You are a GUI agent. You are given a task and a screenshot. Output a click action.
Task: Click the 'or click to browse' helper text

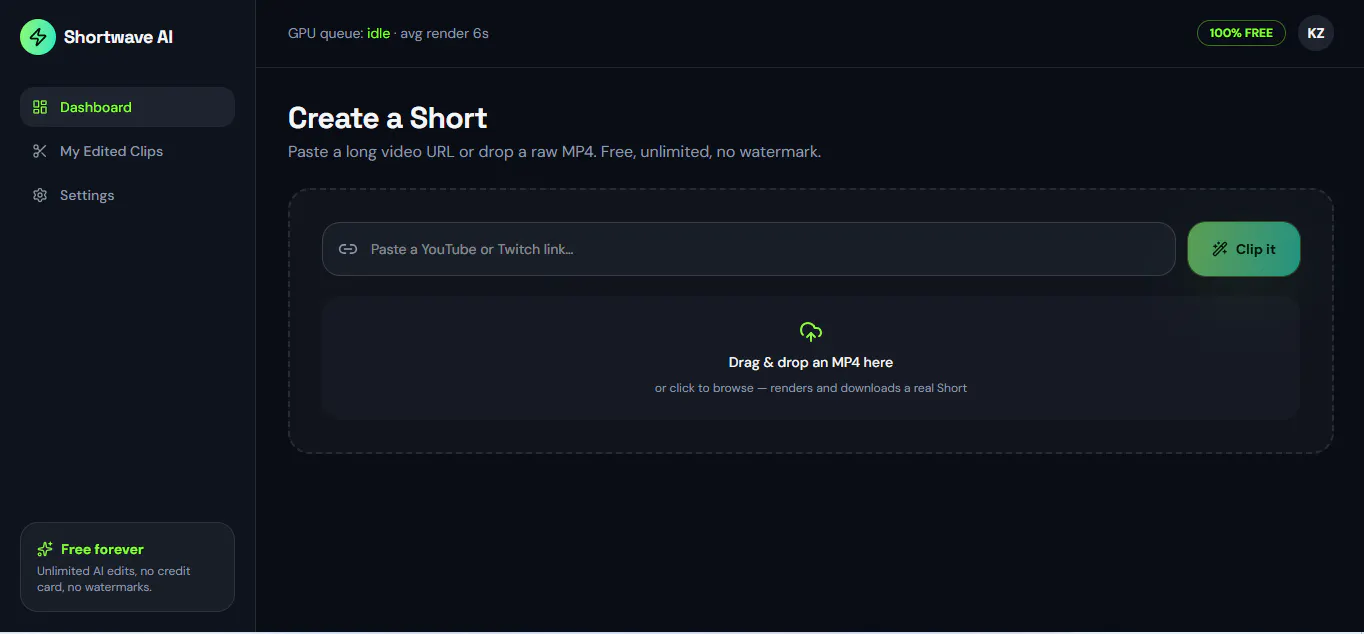[811, 388]
